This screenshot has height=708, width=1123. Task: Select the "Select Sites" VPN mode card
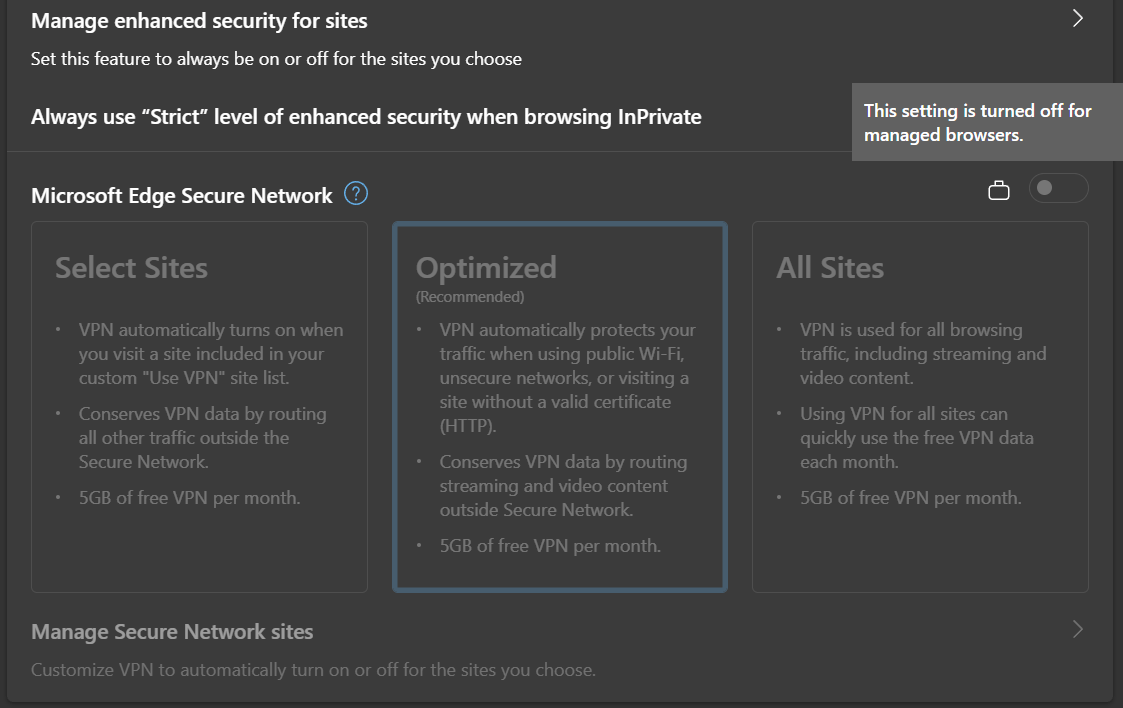[x=199, y=407]
